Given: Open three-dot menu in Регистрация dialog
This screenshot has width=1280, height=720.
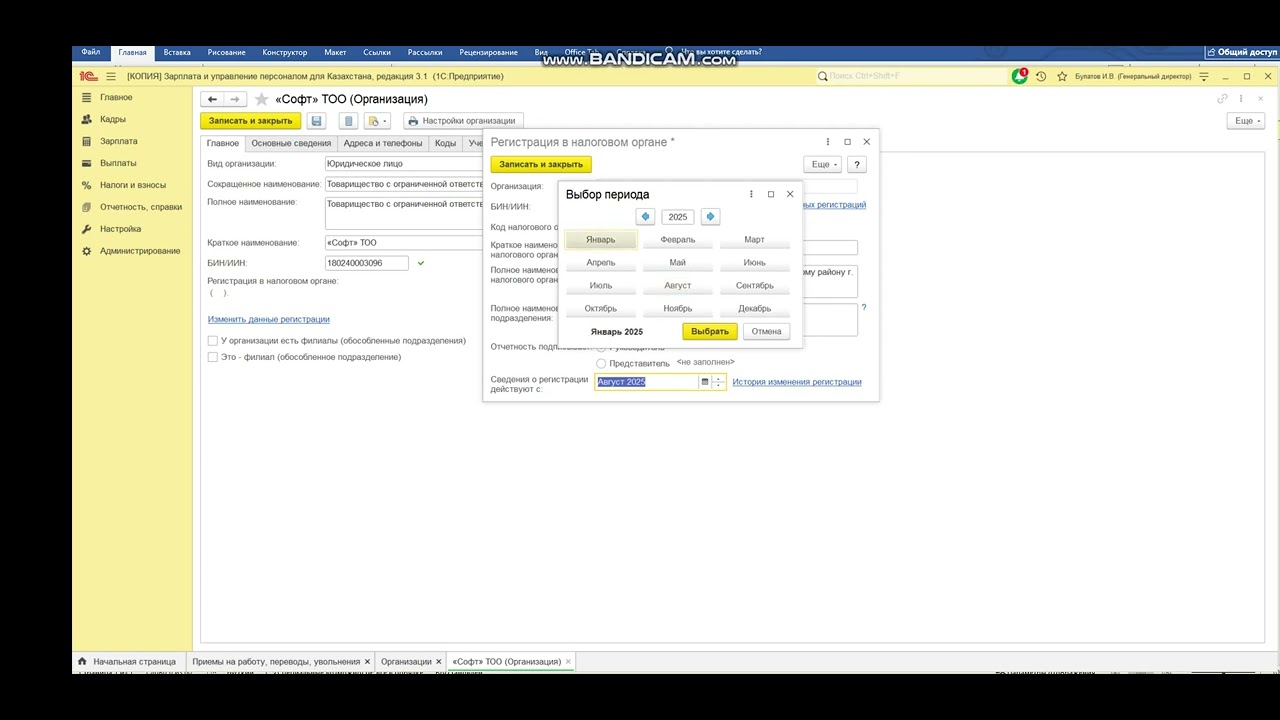Looking at the screenshot, I should 828,142.
